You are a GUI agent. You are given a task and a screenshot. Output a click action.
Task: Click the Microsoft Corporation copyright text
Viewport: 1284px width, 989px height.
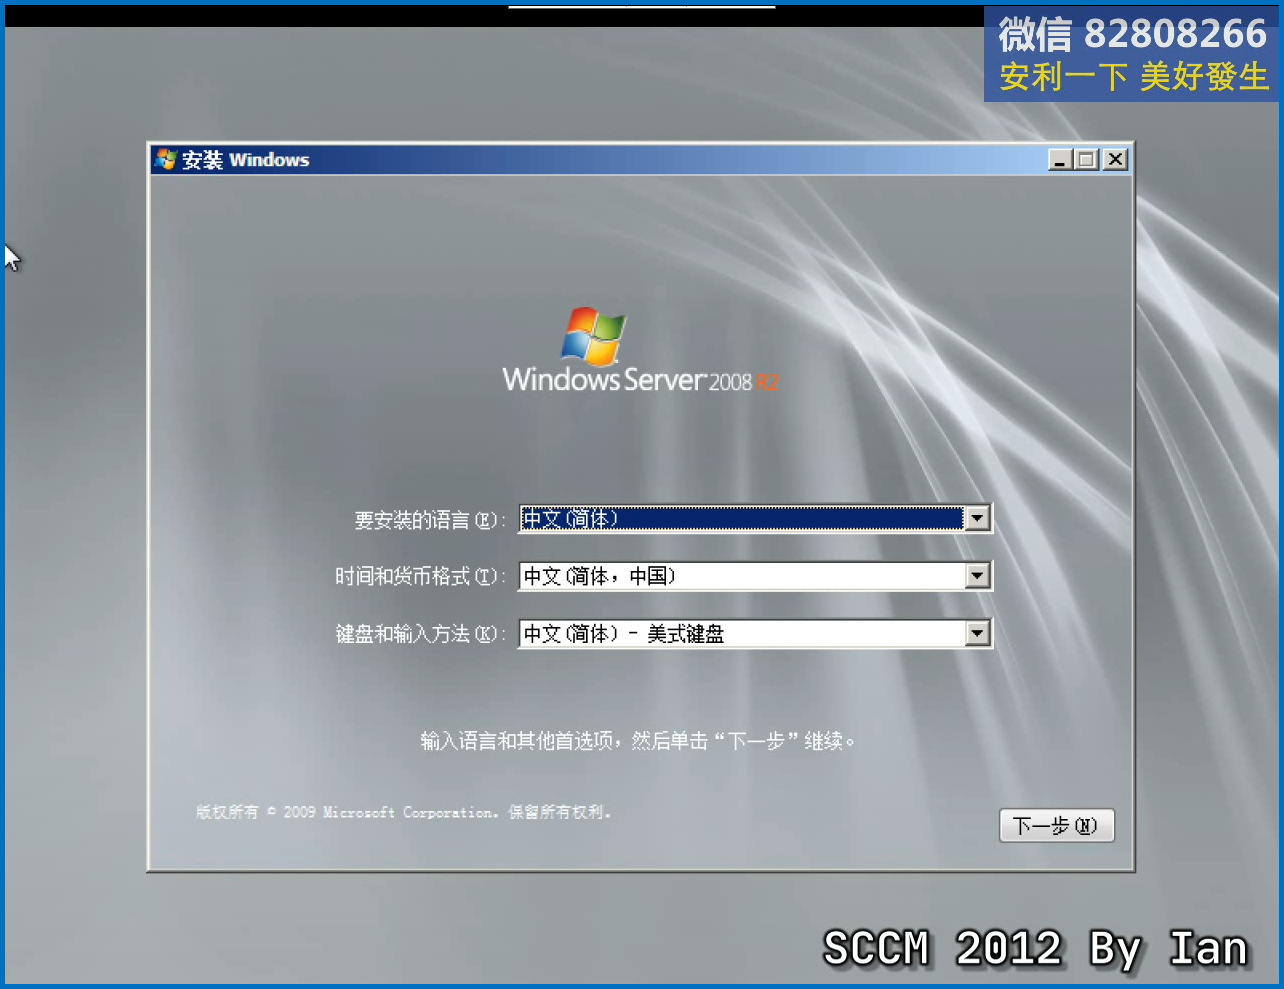(403, 812)
